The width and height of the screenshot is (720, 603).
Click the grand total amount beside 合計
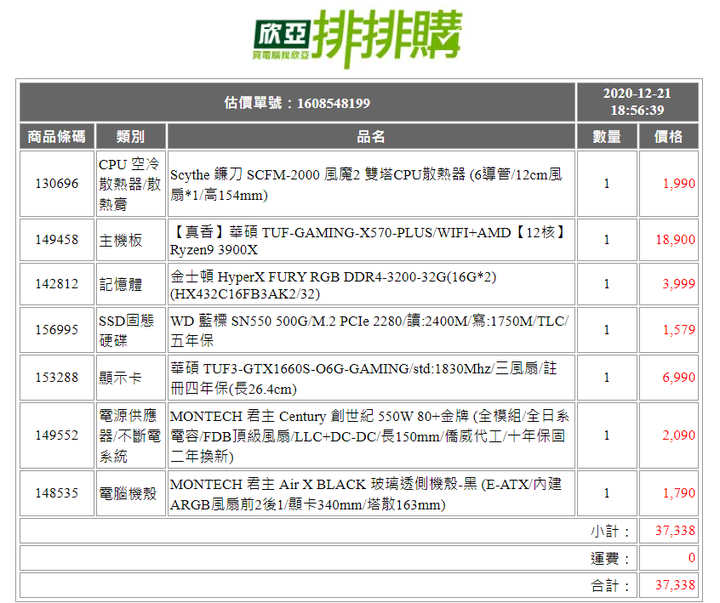[x=675, y=585]
